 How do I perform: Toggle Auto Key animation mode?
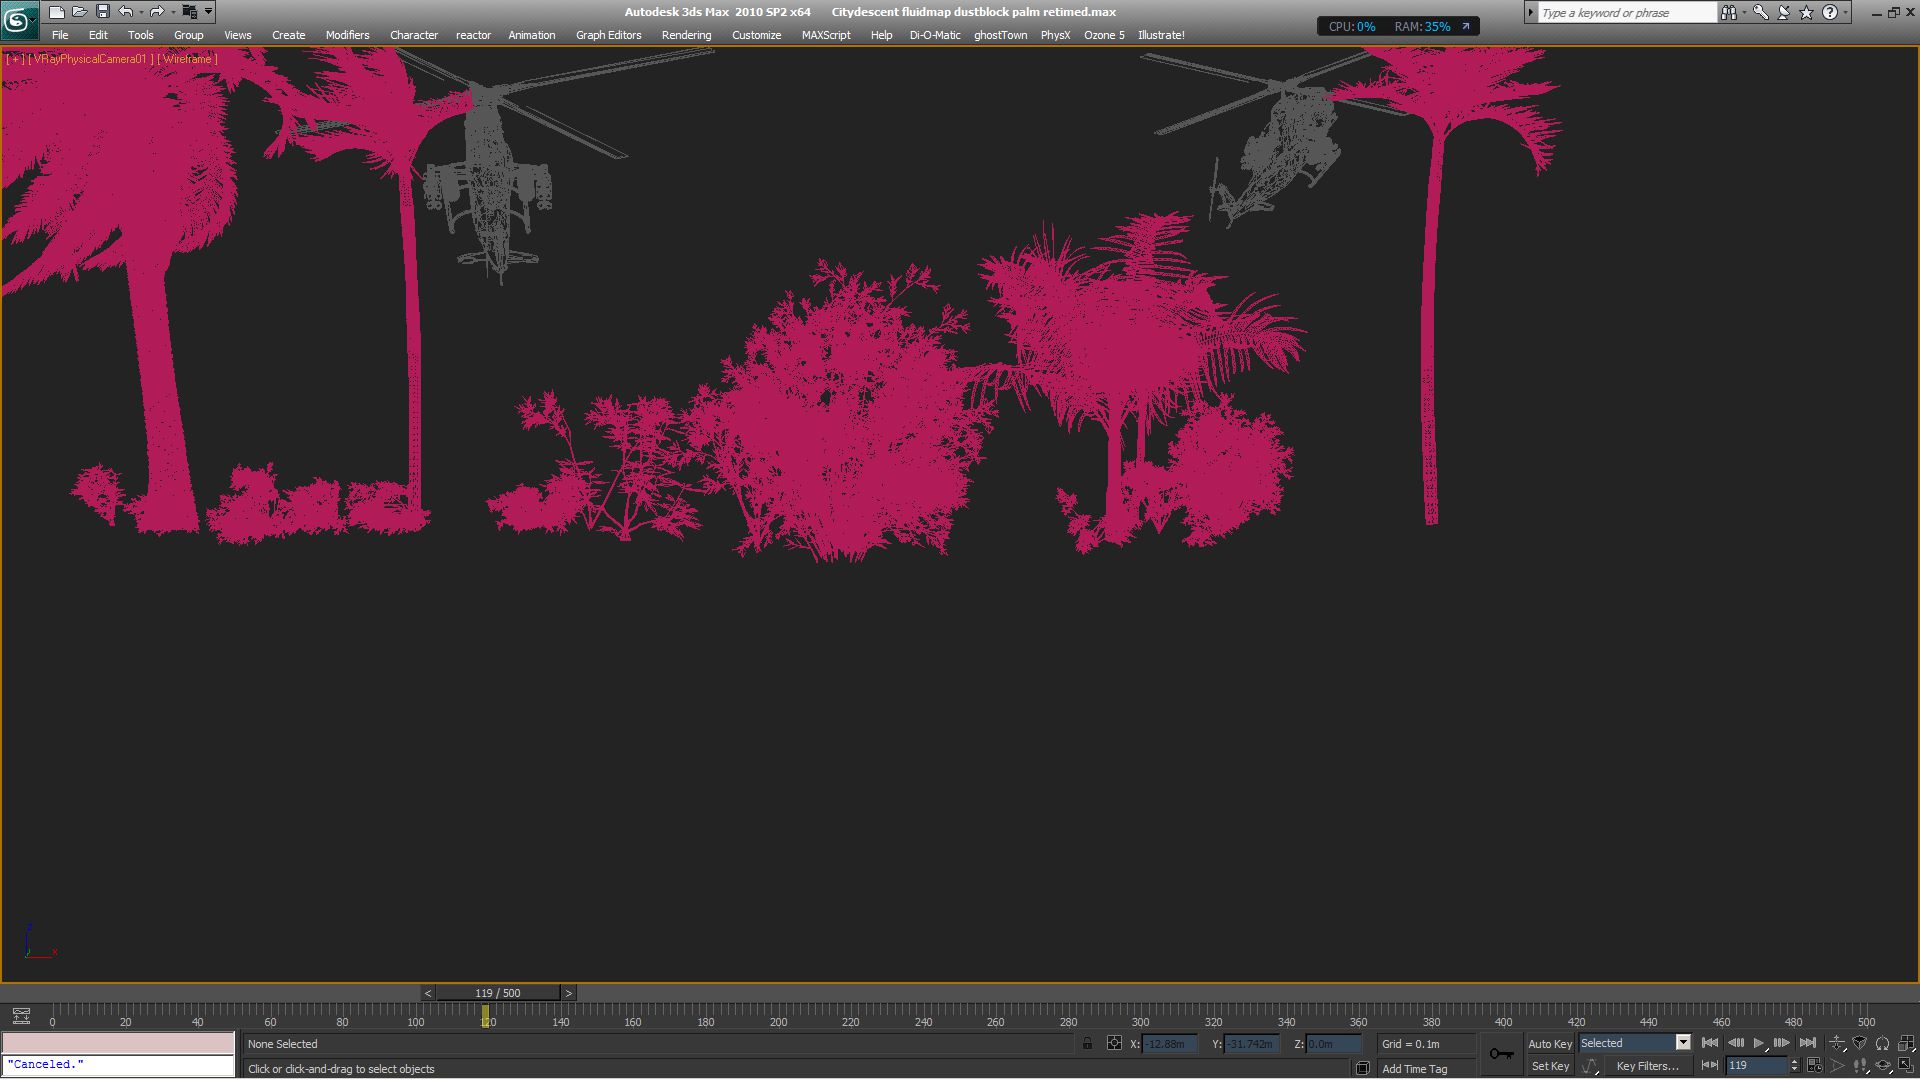(1549, 1044)
